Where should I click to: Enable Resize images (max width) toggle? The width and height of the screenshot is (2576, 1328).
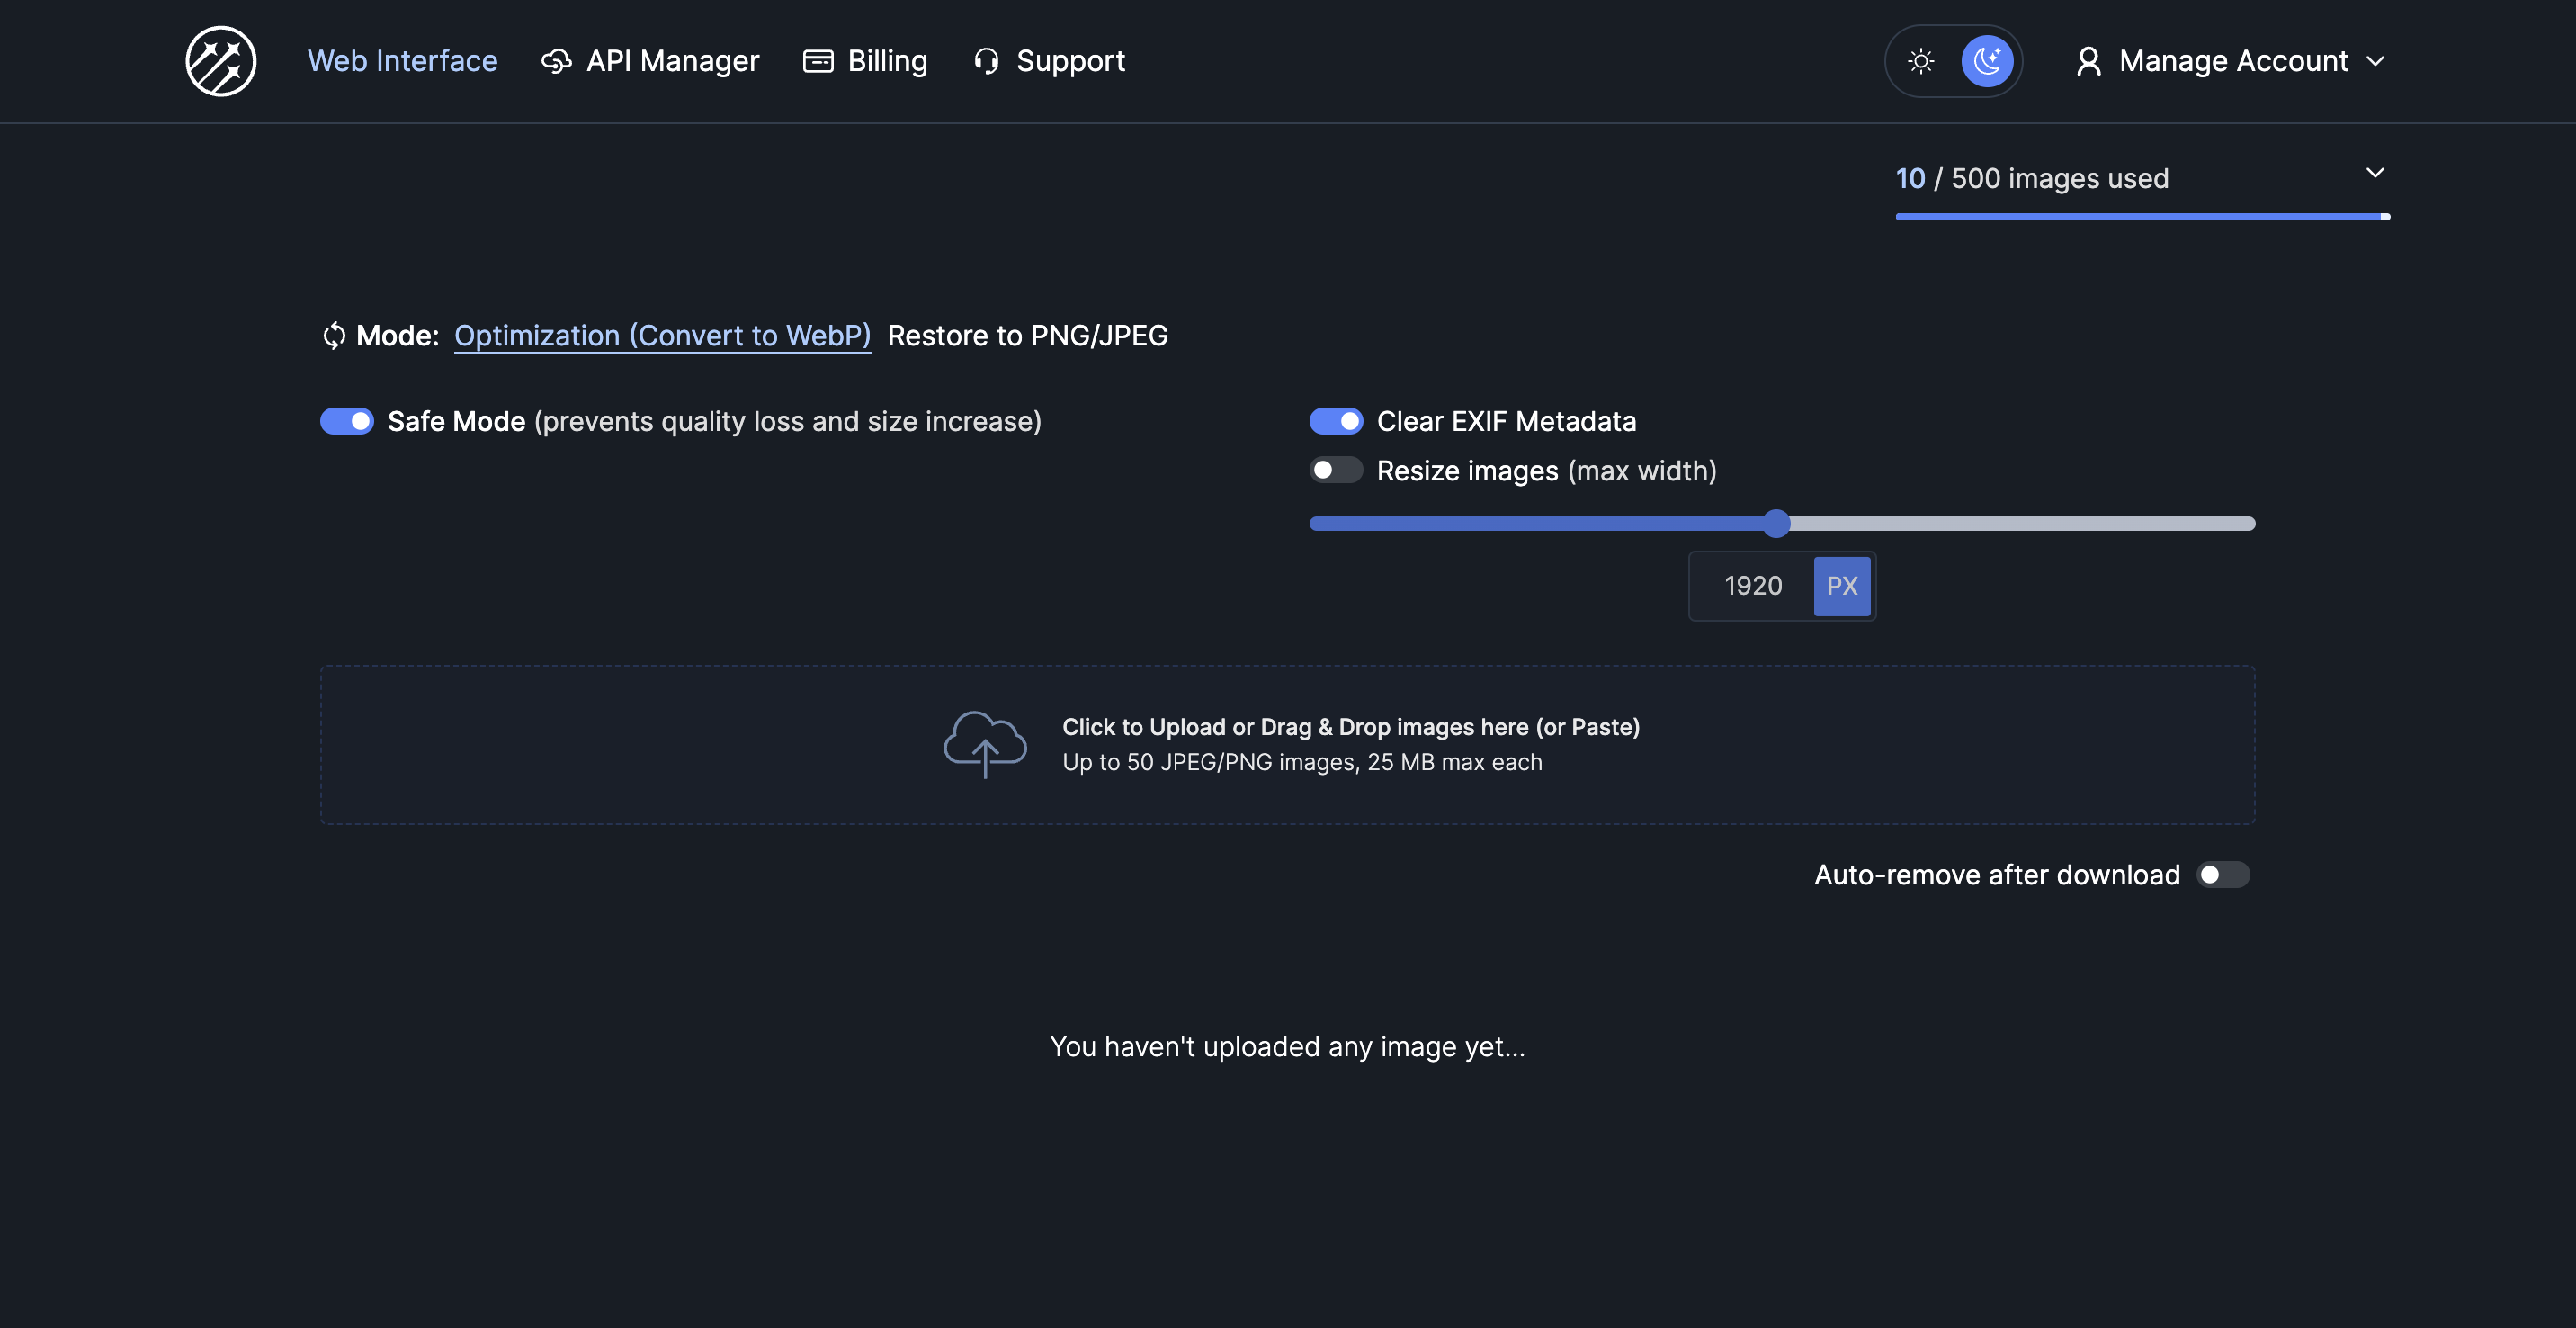[1336, 470]
